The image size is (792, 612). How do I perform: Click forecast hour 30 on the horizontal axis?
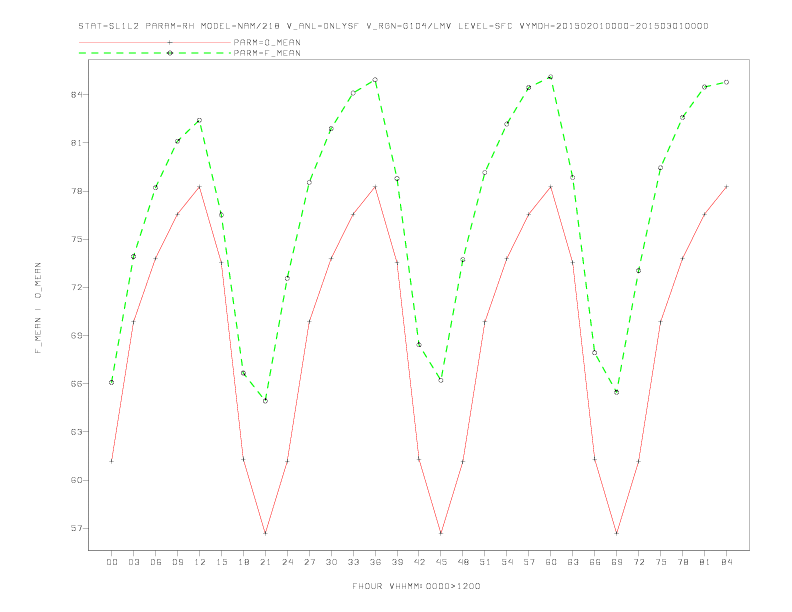coord(331,562)
